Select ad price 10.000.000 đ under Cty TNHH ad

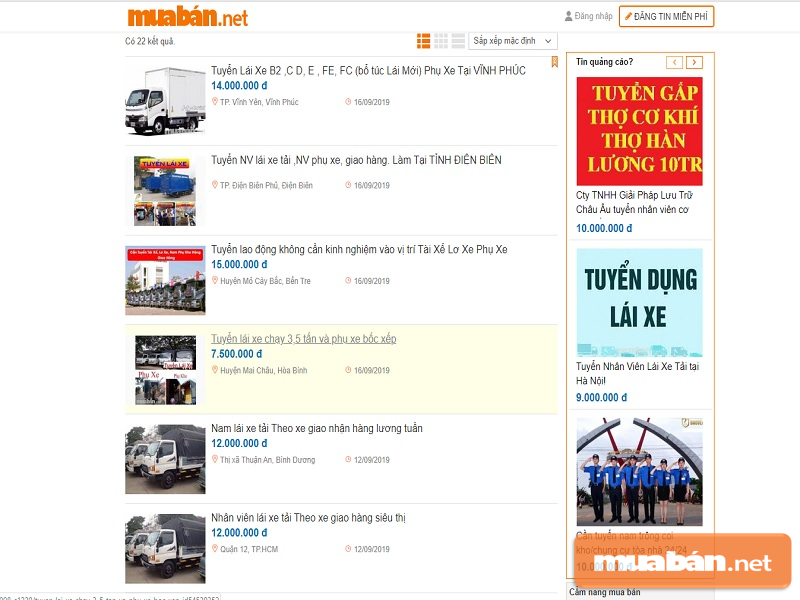[604, 228]
